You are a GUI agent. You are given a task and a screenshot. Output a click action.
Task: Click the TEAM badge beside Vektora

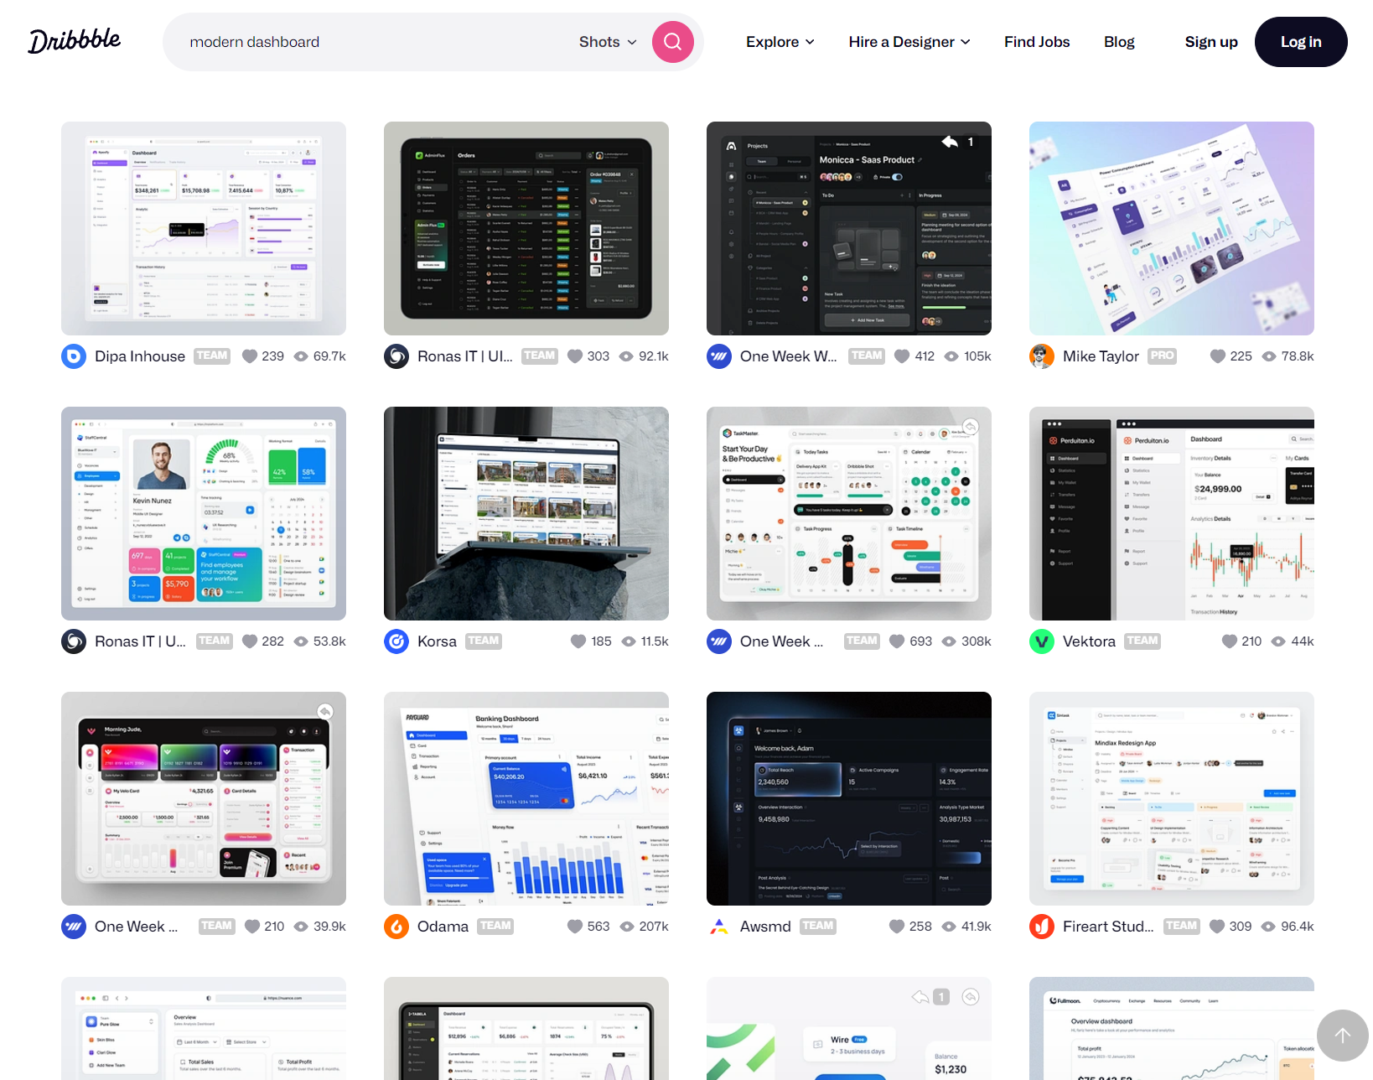coord(1142,641)
